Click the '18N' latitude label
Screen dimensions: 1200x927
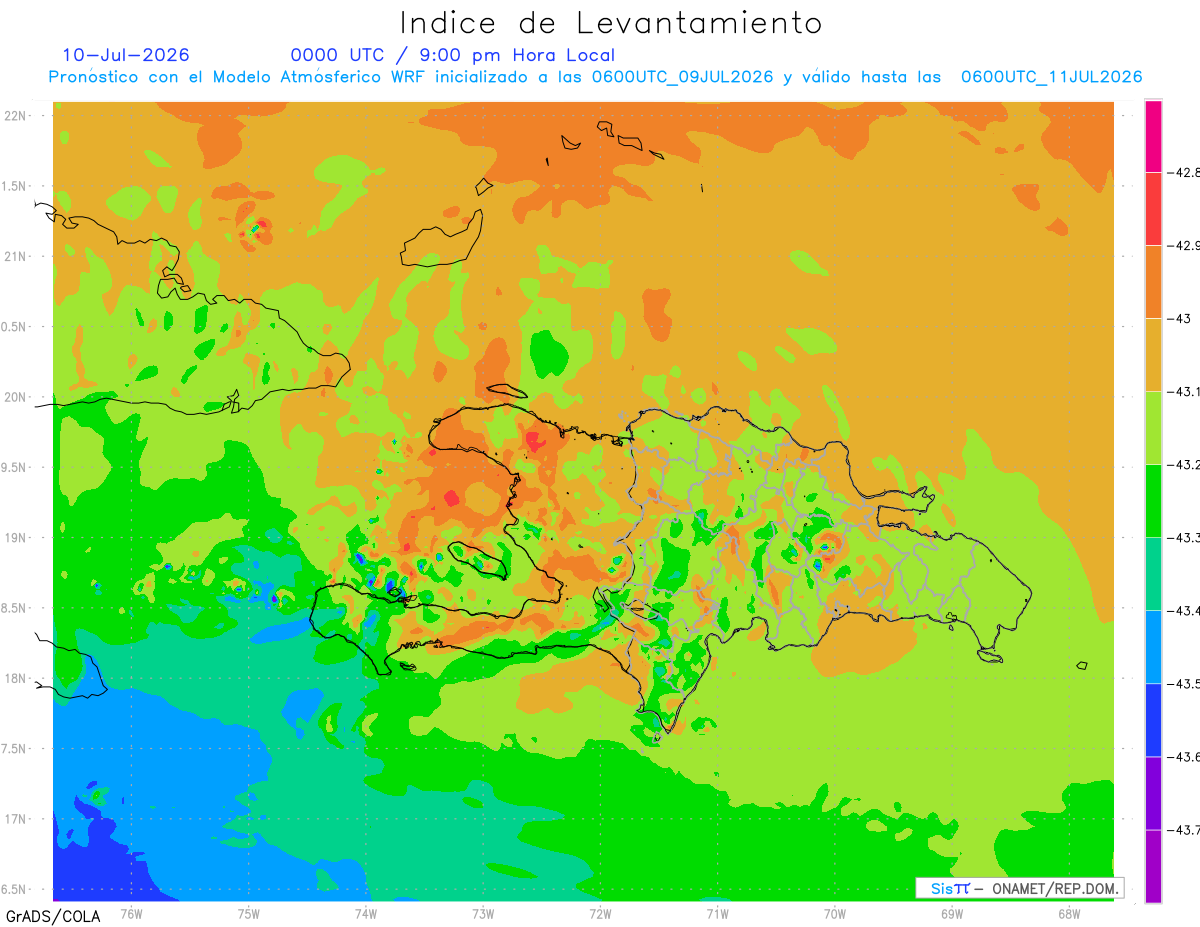tap(16, 678)
